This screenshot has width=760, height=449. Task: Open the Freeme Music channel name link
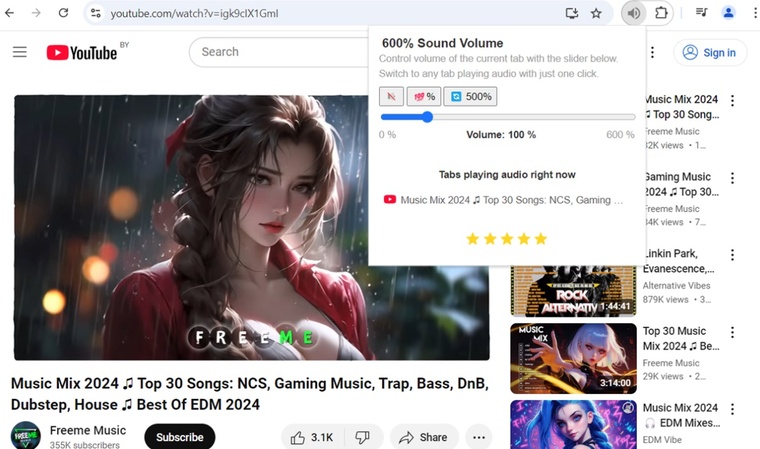(88, 430)
